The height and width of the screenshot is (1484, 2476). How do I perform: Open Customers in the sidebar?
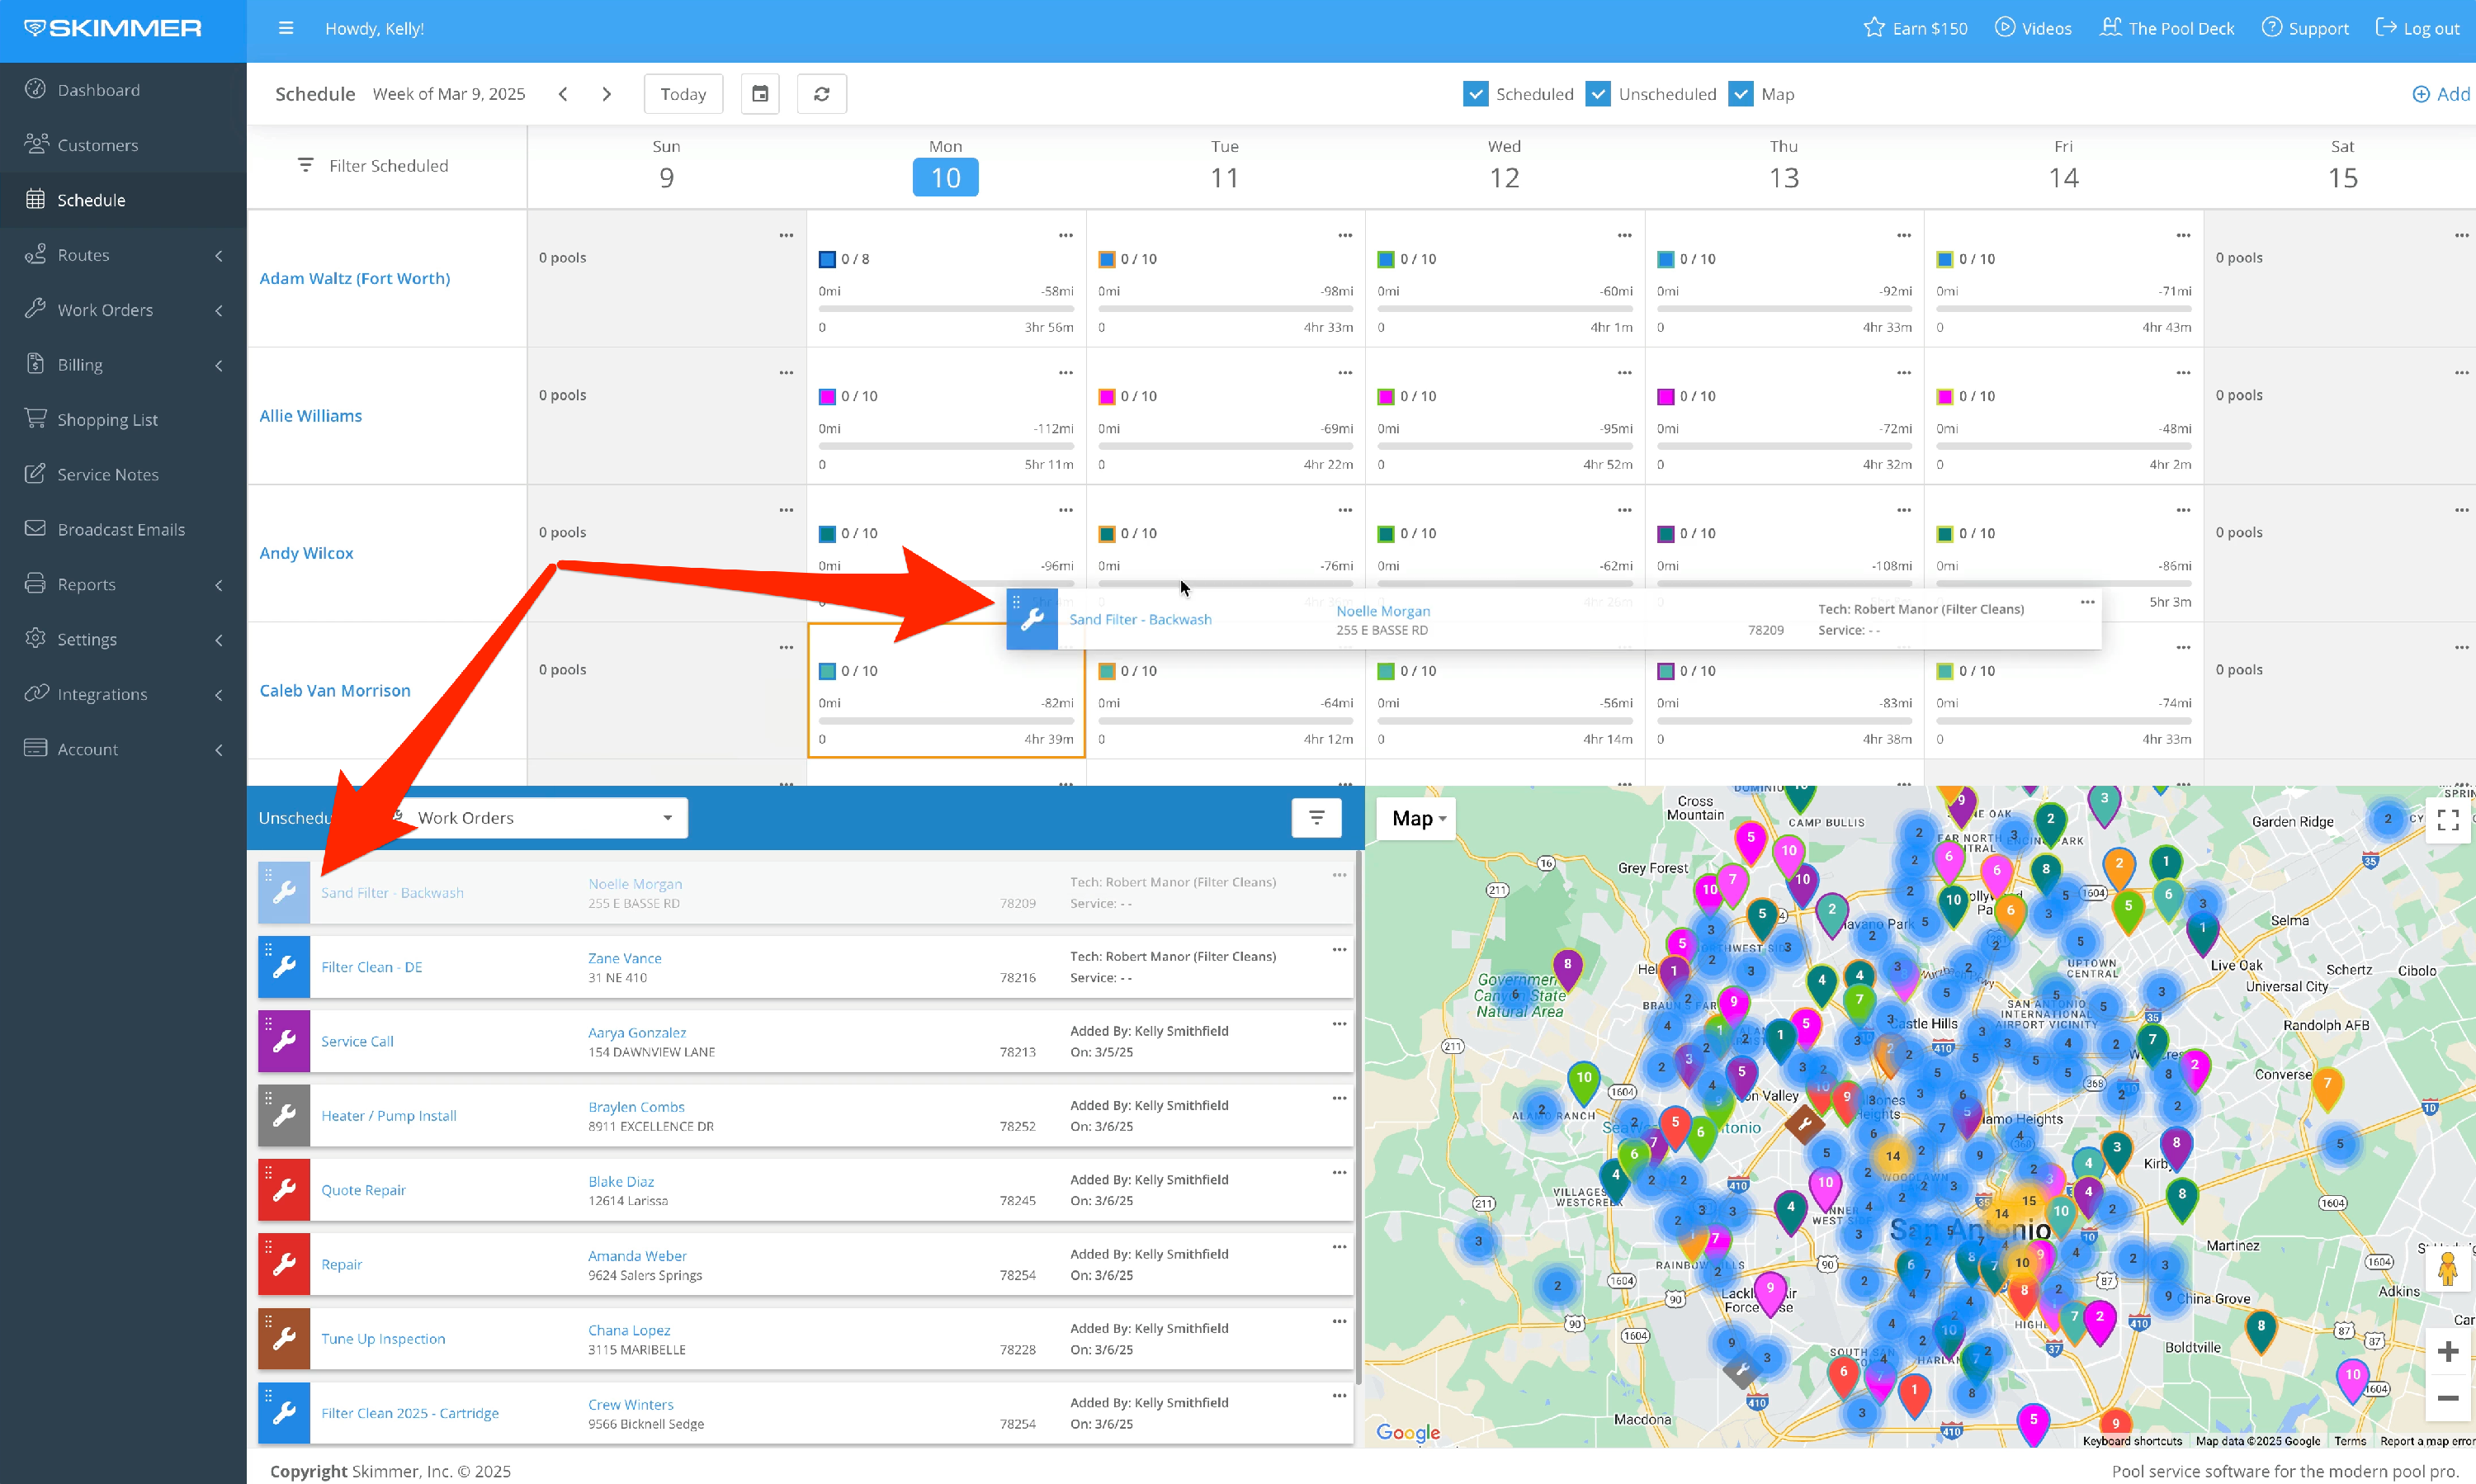click(x=98, y=145)
